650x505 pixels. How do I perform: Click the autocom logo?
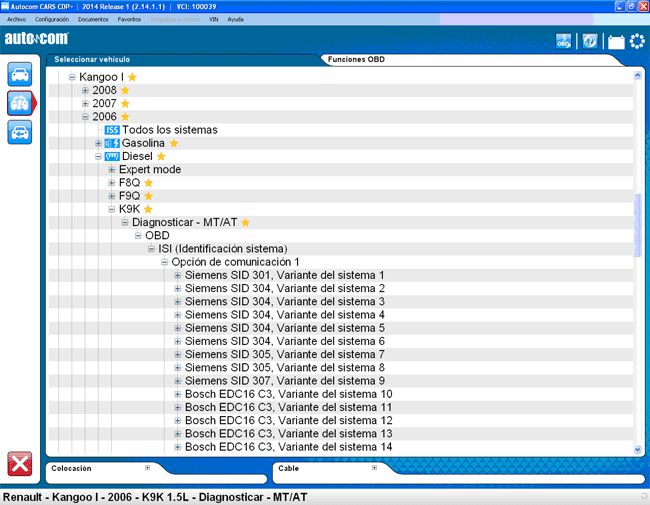click(x=36, y=38)
